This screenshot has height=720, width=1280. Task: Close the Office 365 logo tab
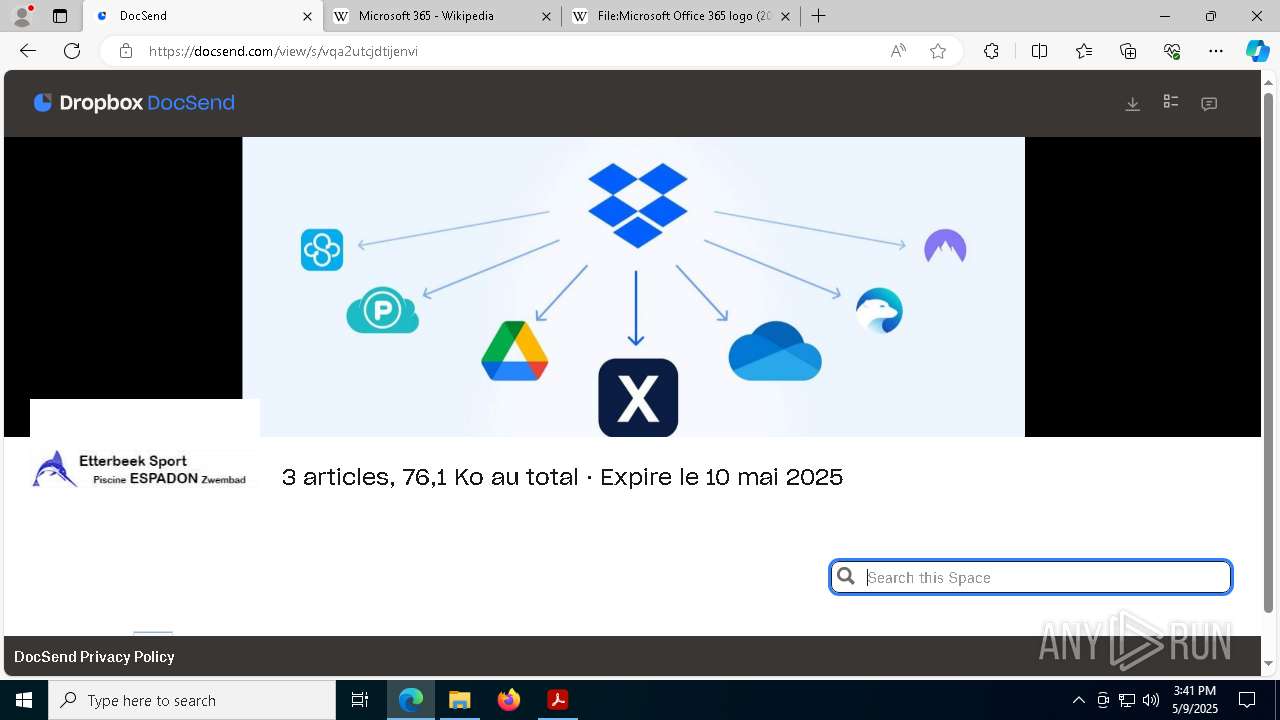click(785, 16)
